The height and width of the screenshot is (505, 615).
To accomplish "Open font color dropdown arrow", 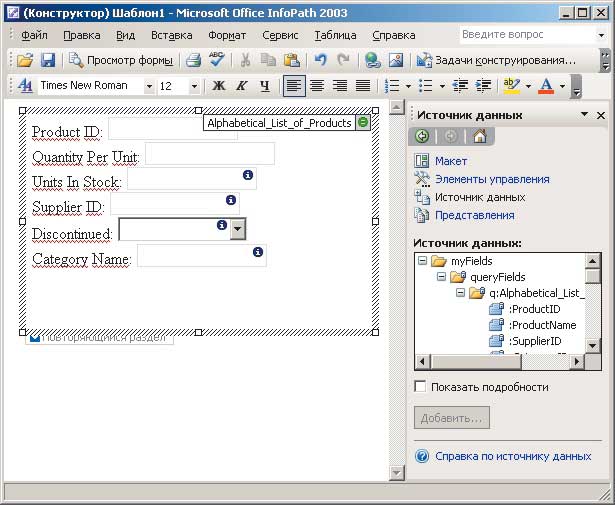I will pos(562,86).
